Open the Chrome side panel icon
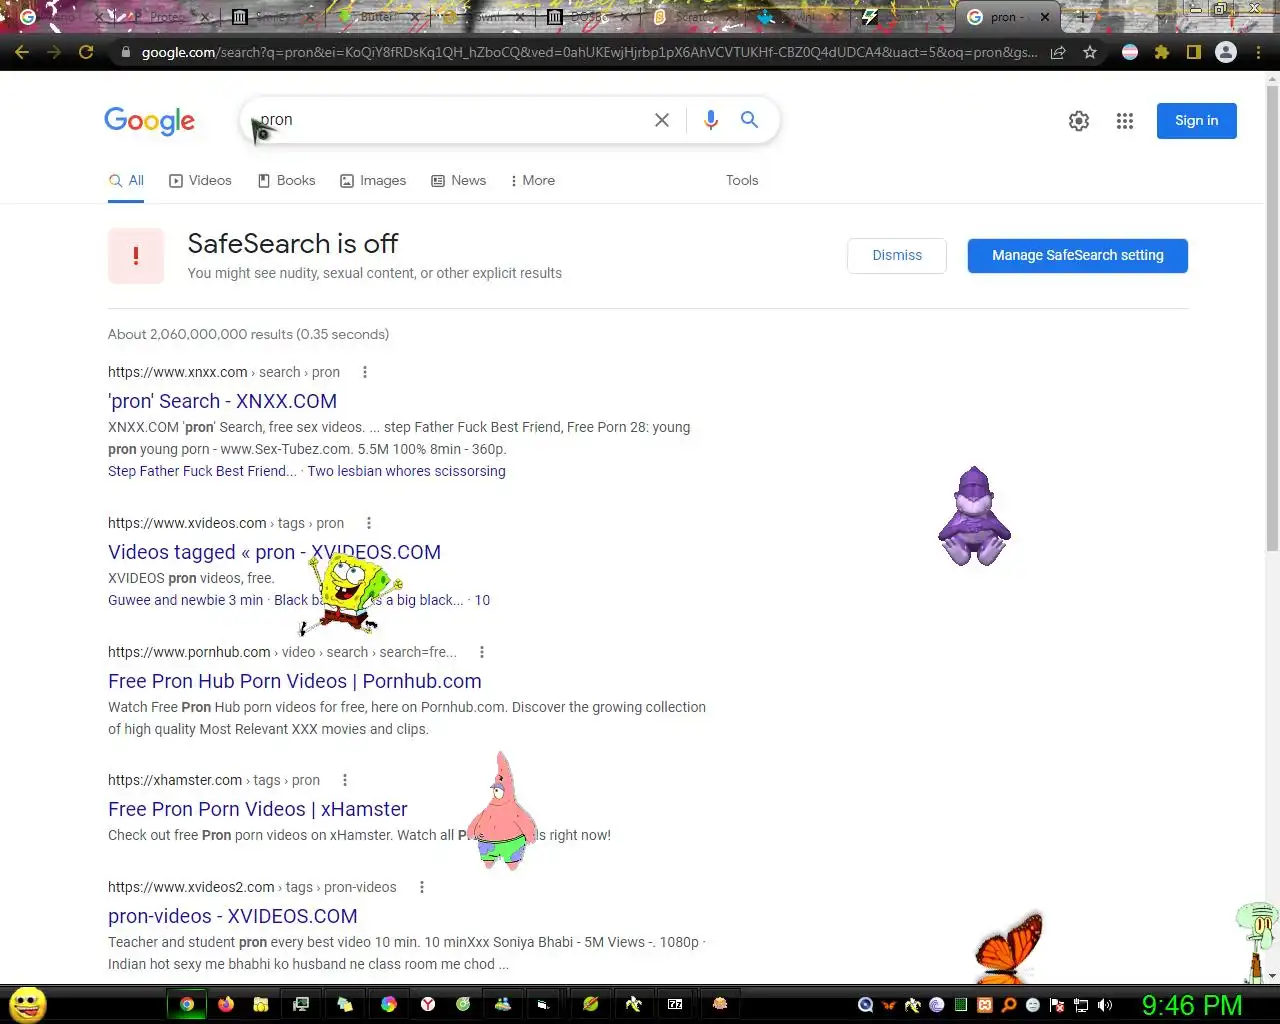The height and width of the screenshot is (1024, 1280). (x=1194, y=52)
